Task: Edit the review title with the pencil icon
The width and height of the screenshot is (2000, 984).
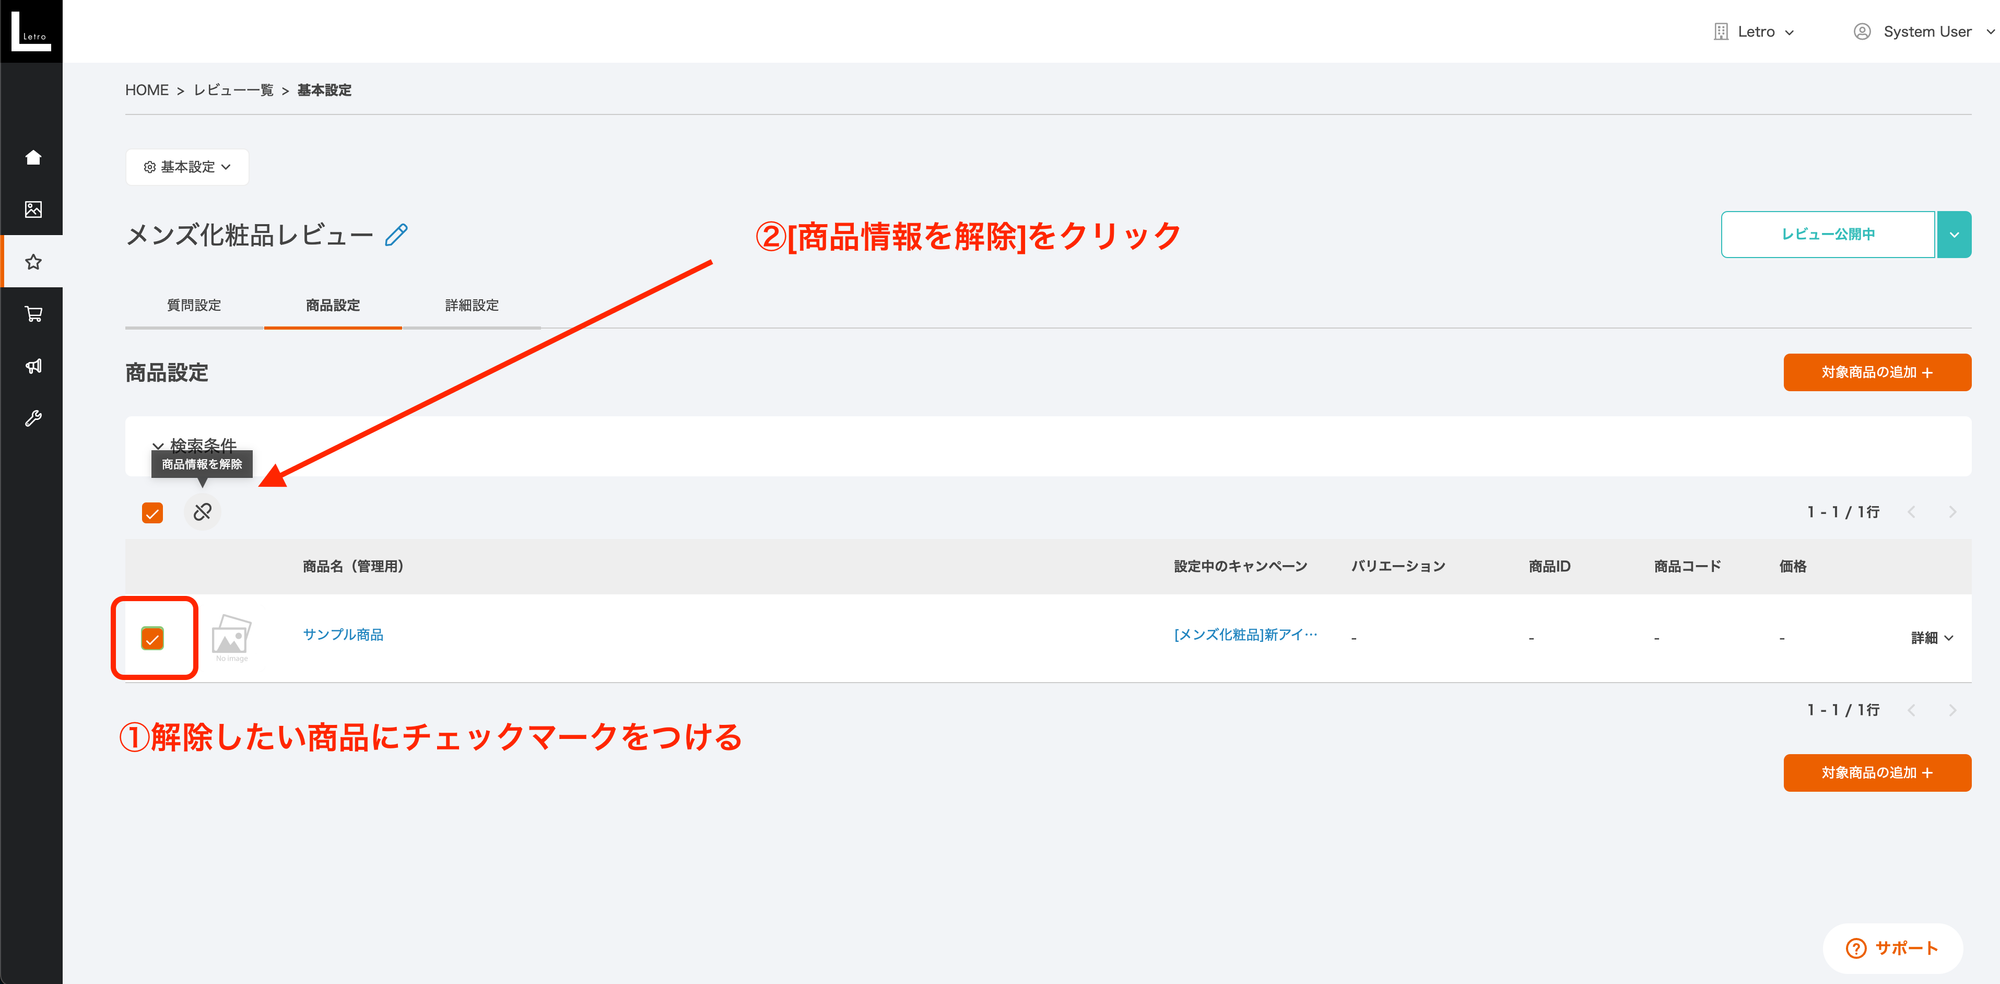Action: click(x=397, y=234)
